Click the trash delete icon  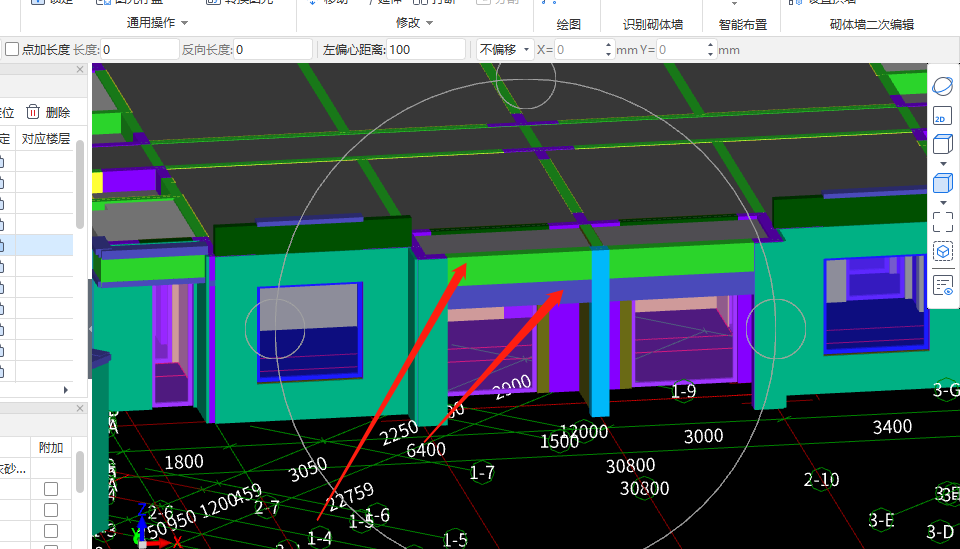click(33, 111)
